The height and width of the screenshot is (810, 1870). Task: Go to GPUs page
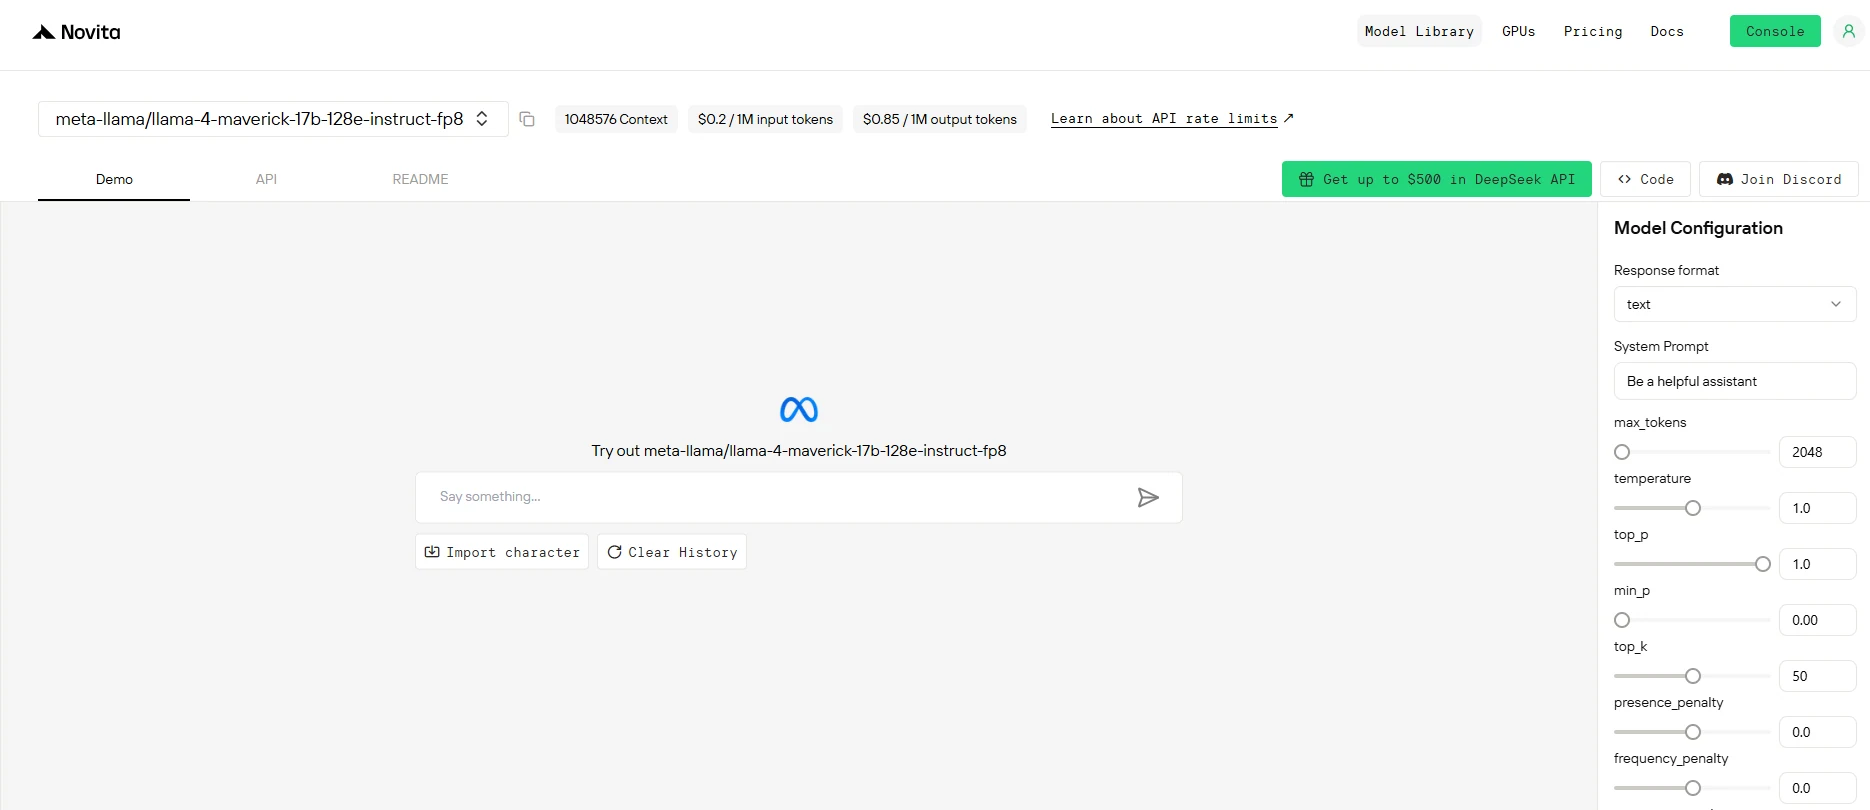coord(1518,31)
